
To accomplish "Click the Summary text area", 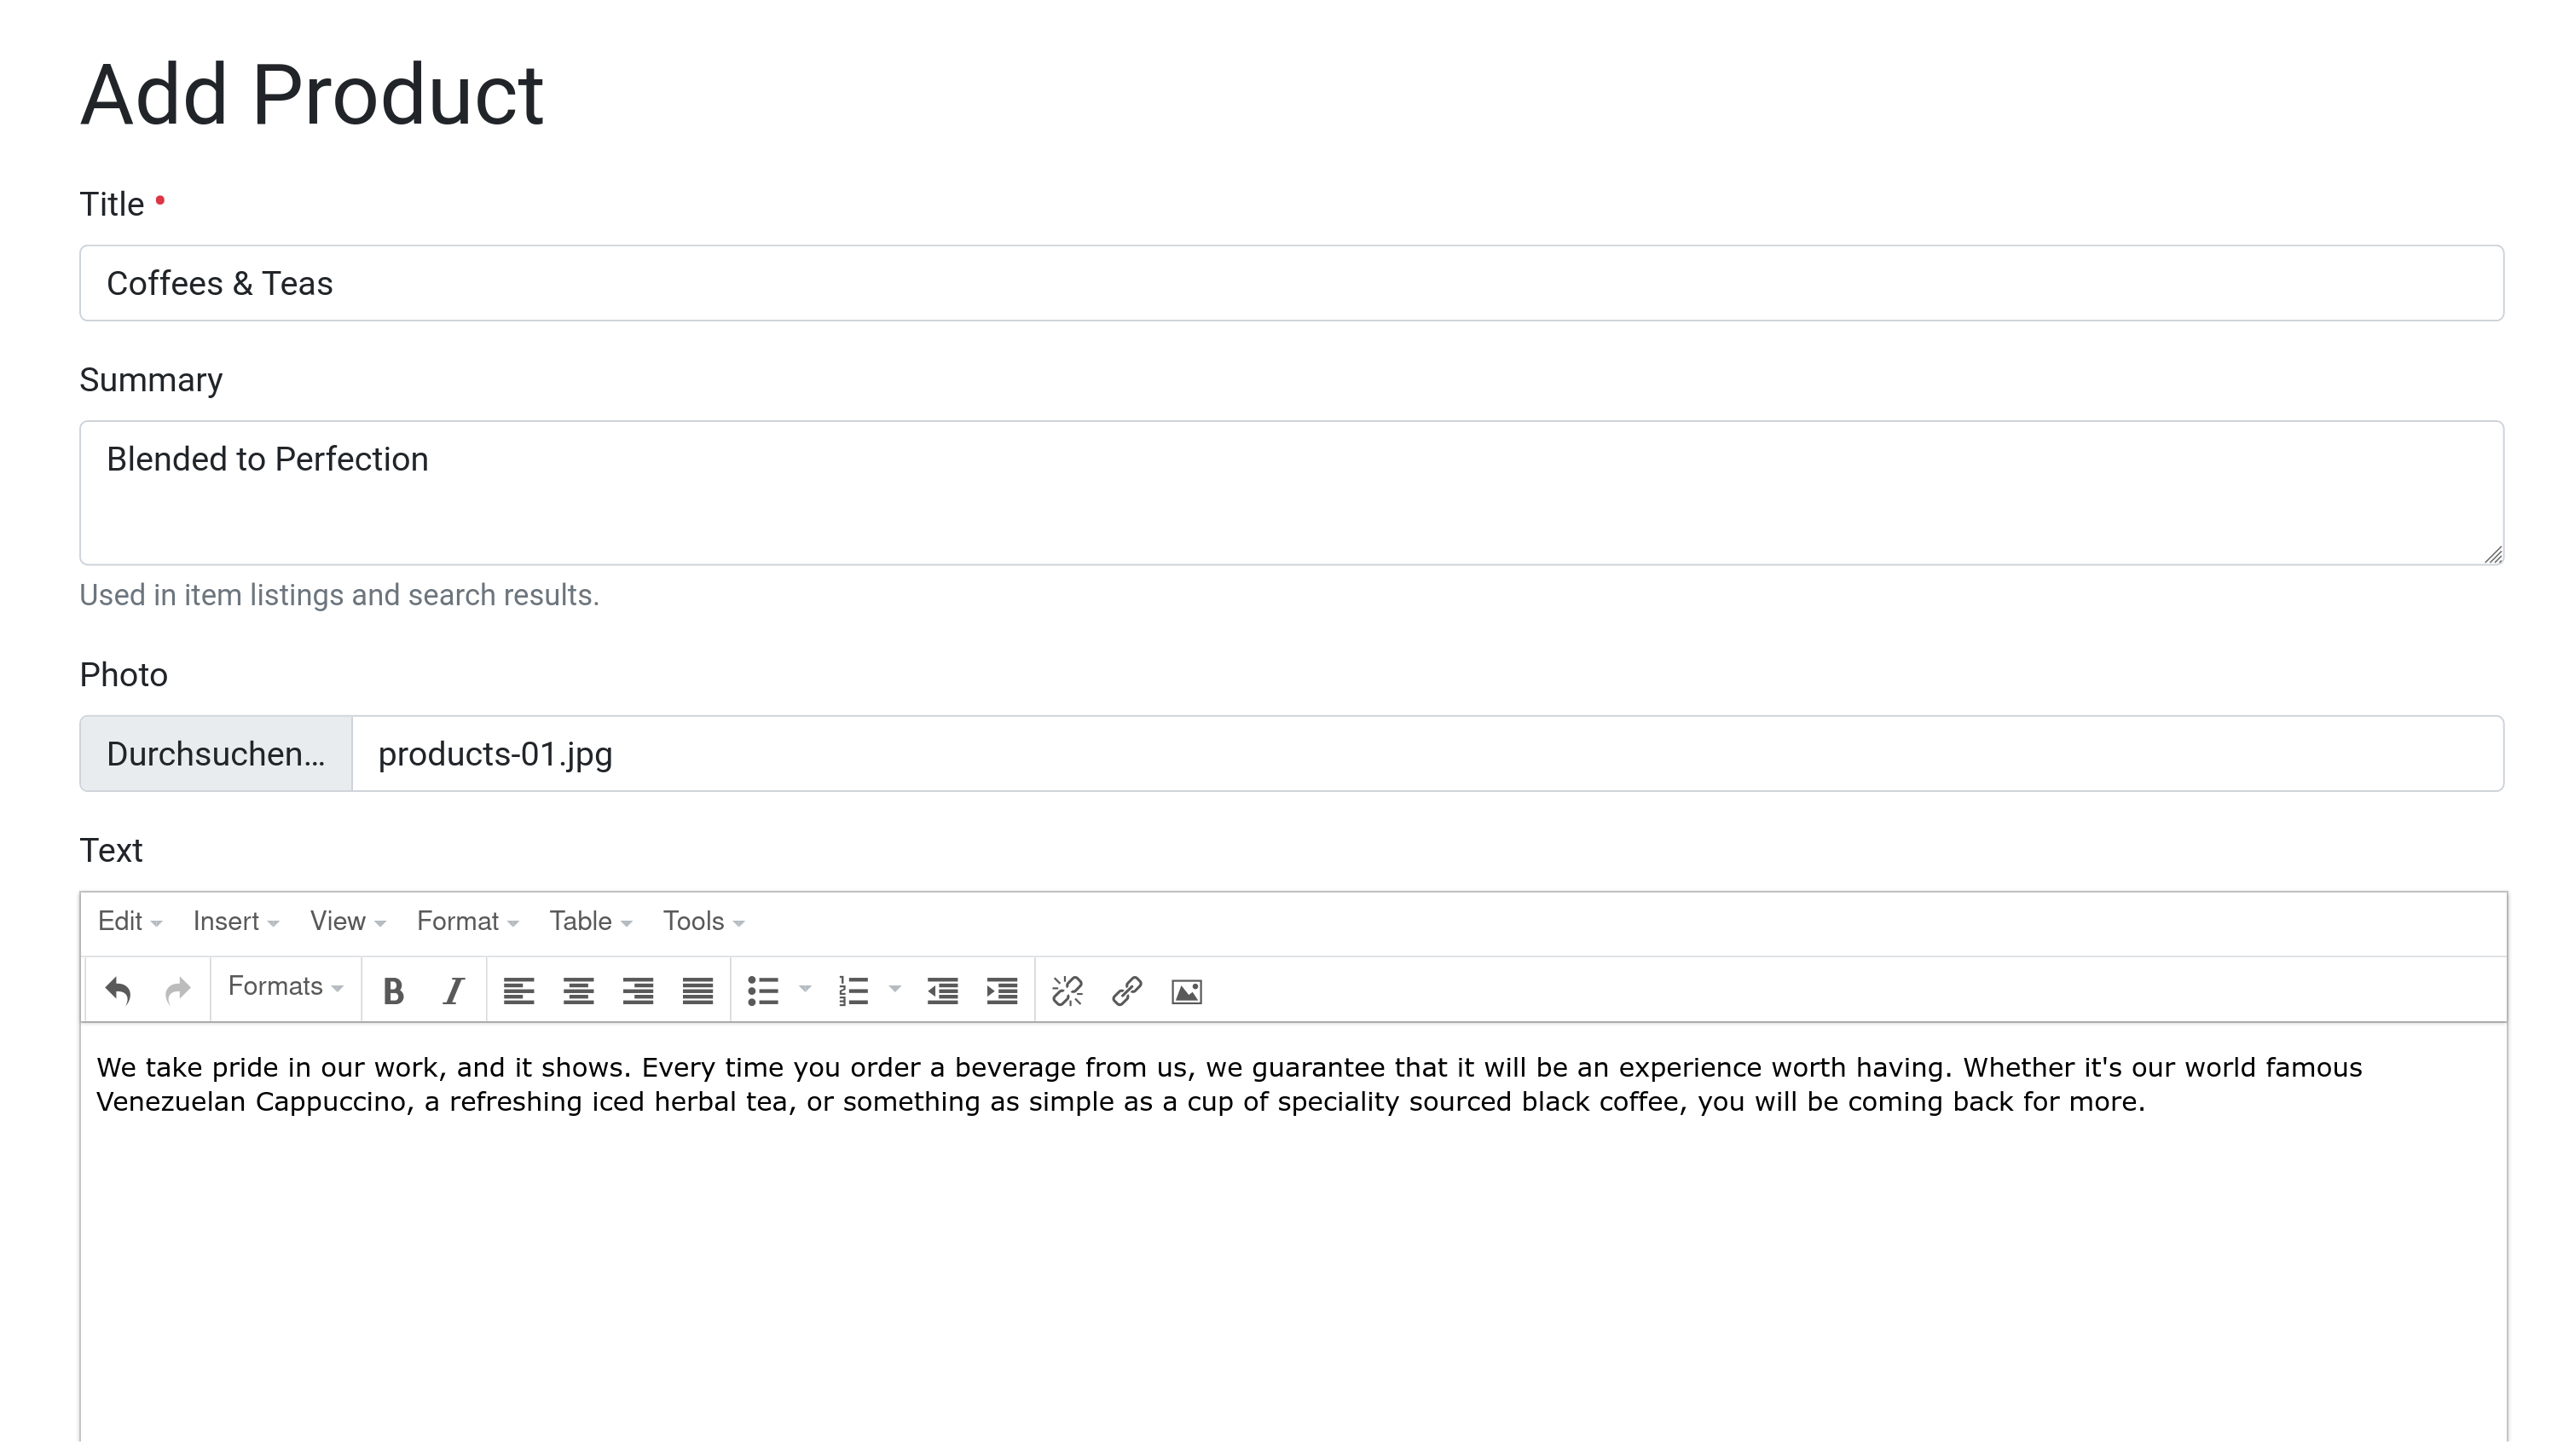I will tap(1290, 491).
